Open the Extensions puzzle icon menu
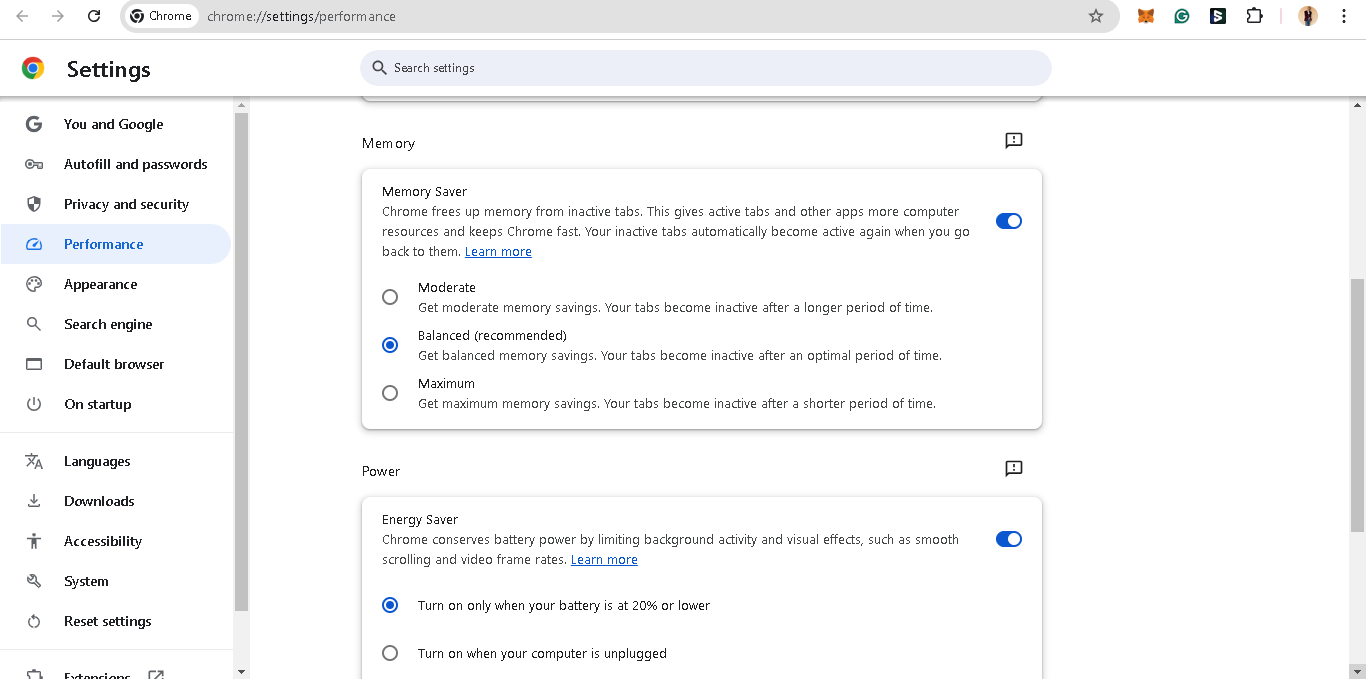This screenshot has width=1366, height=679. click(x=1254, y=16)
